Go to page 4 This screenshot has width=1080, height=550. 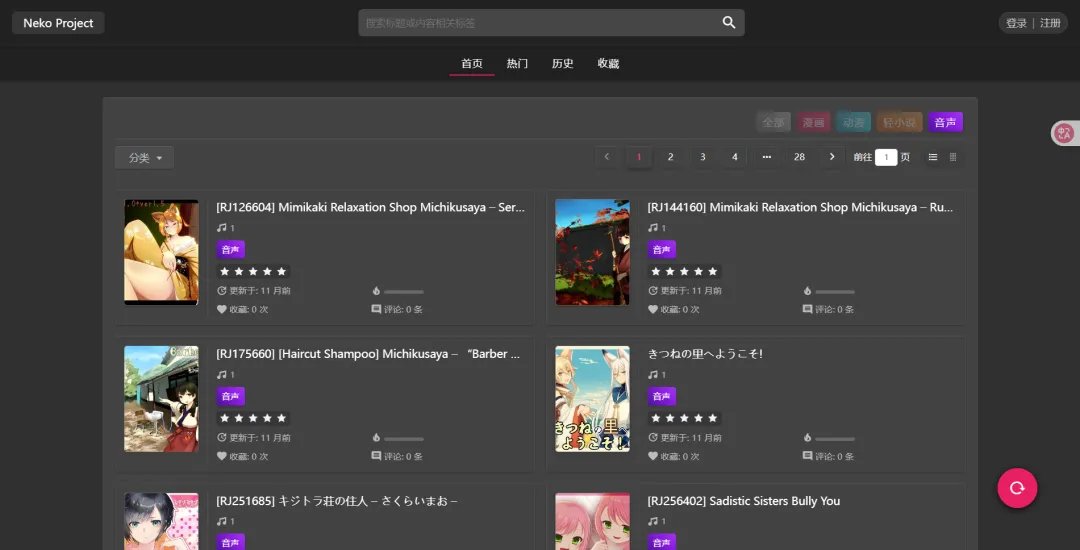click(734, 157)
